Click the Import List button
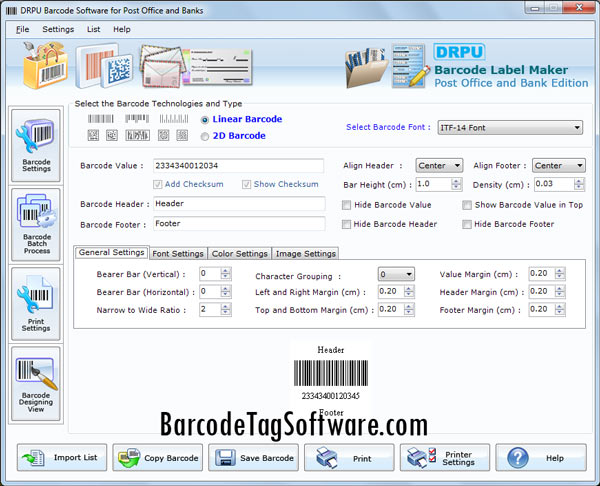 (x=62, y=458)
